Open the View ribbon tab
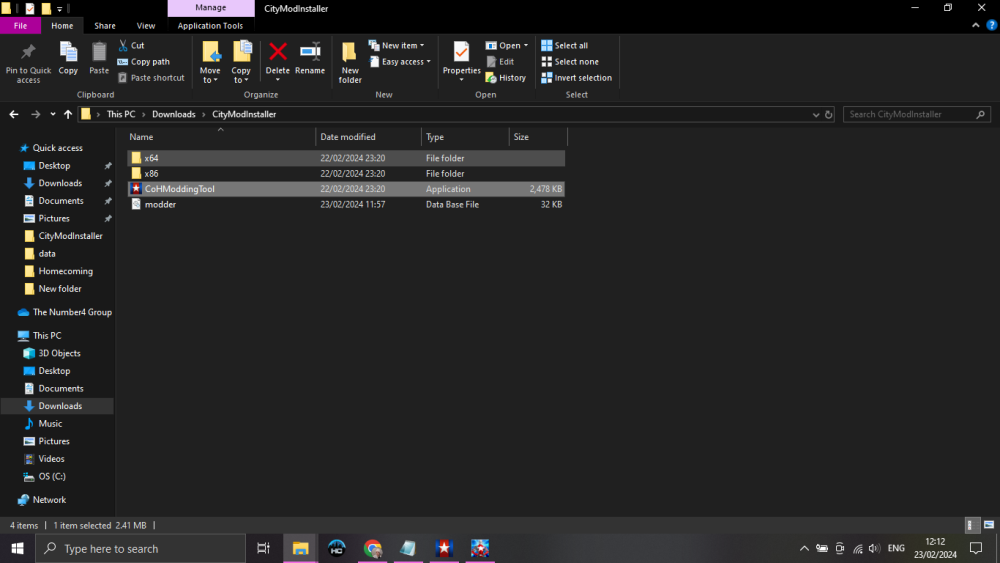The height and width of the screenshot is (563, 1000). [146, 26]
